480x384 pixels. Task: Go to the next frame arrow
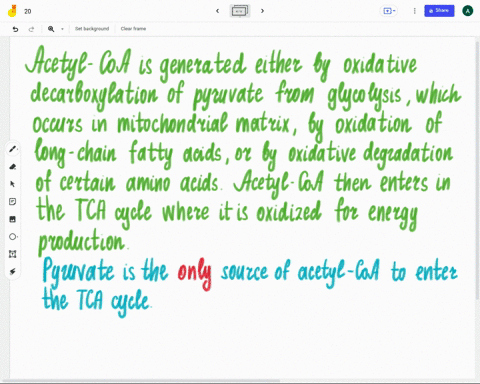coord(262,11)
